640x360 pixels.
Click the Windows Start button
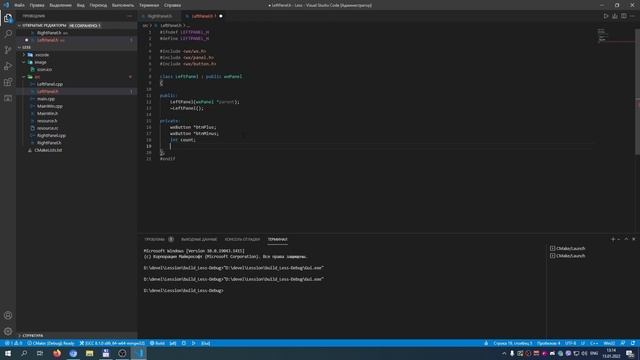point(8,353)
